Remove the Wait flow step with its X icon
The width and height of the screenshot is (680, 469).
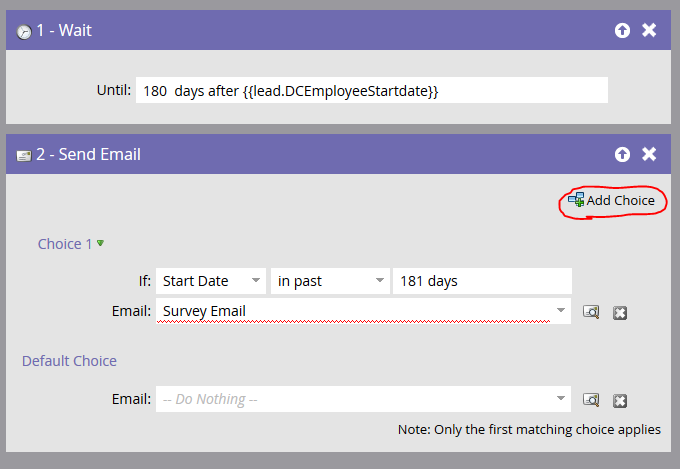(x=649, y=30)
